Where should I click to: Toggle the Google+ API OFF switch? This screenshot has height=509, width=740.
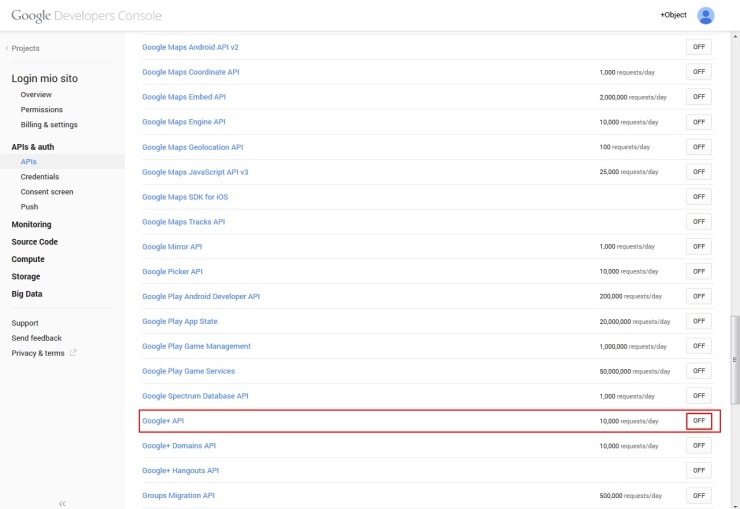(x=699, y=421)
